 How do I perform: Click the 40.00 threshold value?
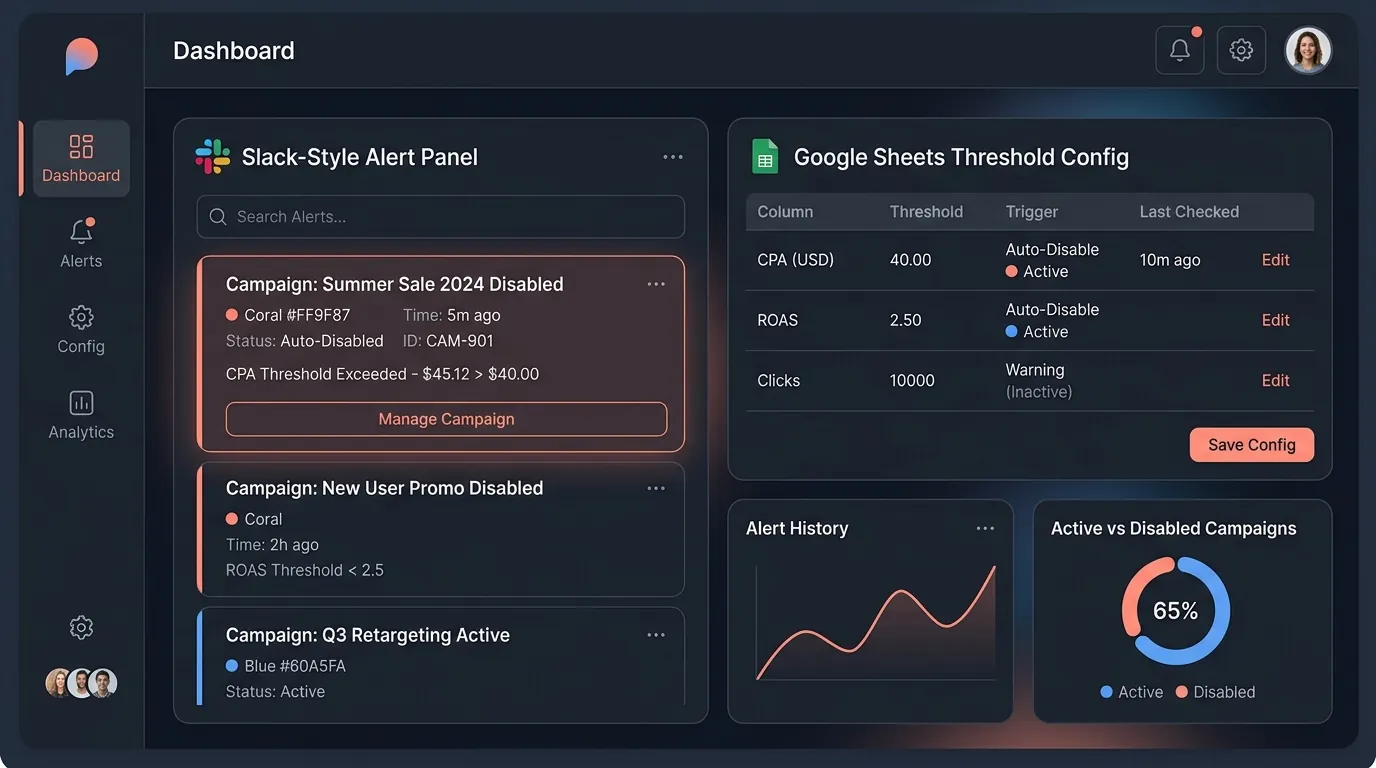[910, 260]
